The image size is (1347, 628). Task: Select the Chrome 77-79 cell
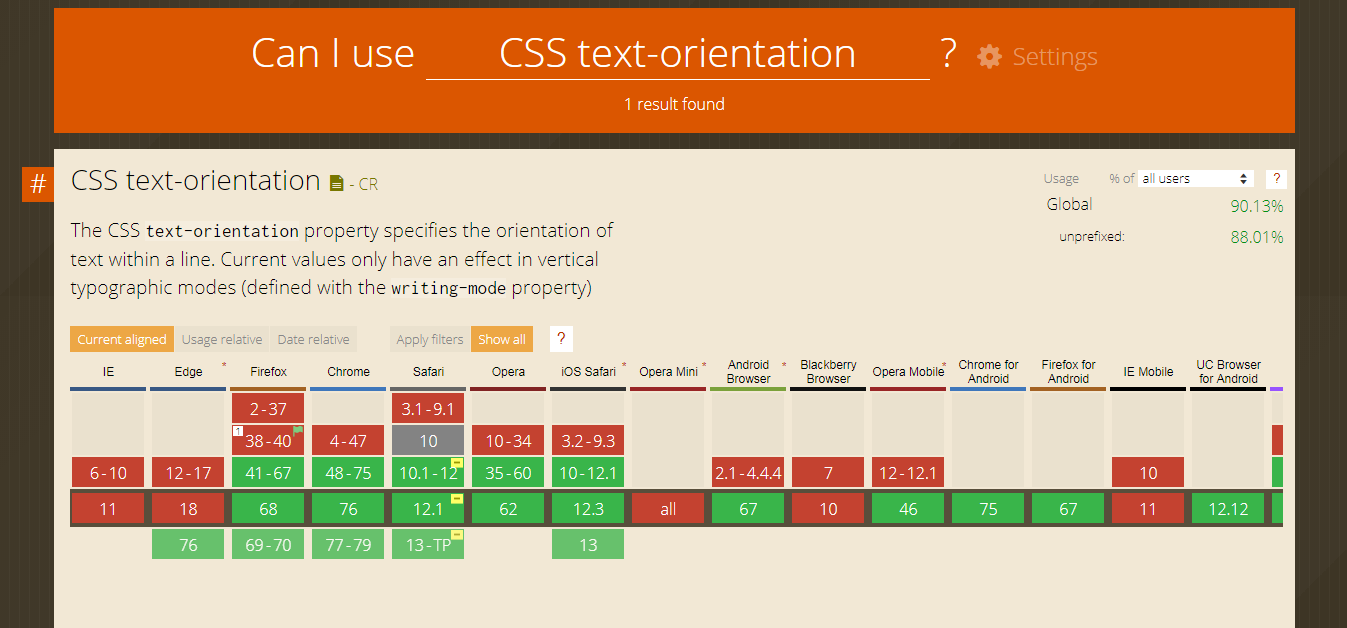[x=348, y=545]
